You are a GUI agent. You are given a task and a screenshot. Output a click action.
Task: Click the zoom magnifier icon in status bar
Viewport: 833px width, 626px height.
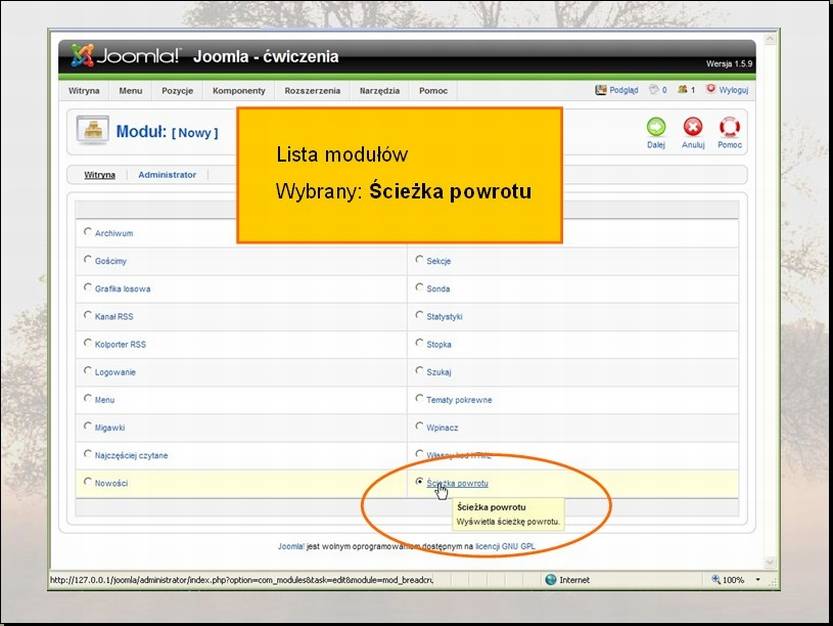pos(716,579)
